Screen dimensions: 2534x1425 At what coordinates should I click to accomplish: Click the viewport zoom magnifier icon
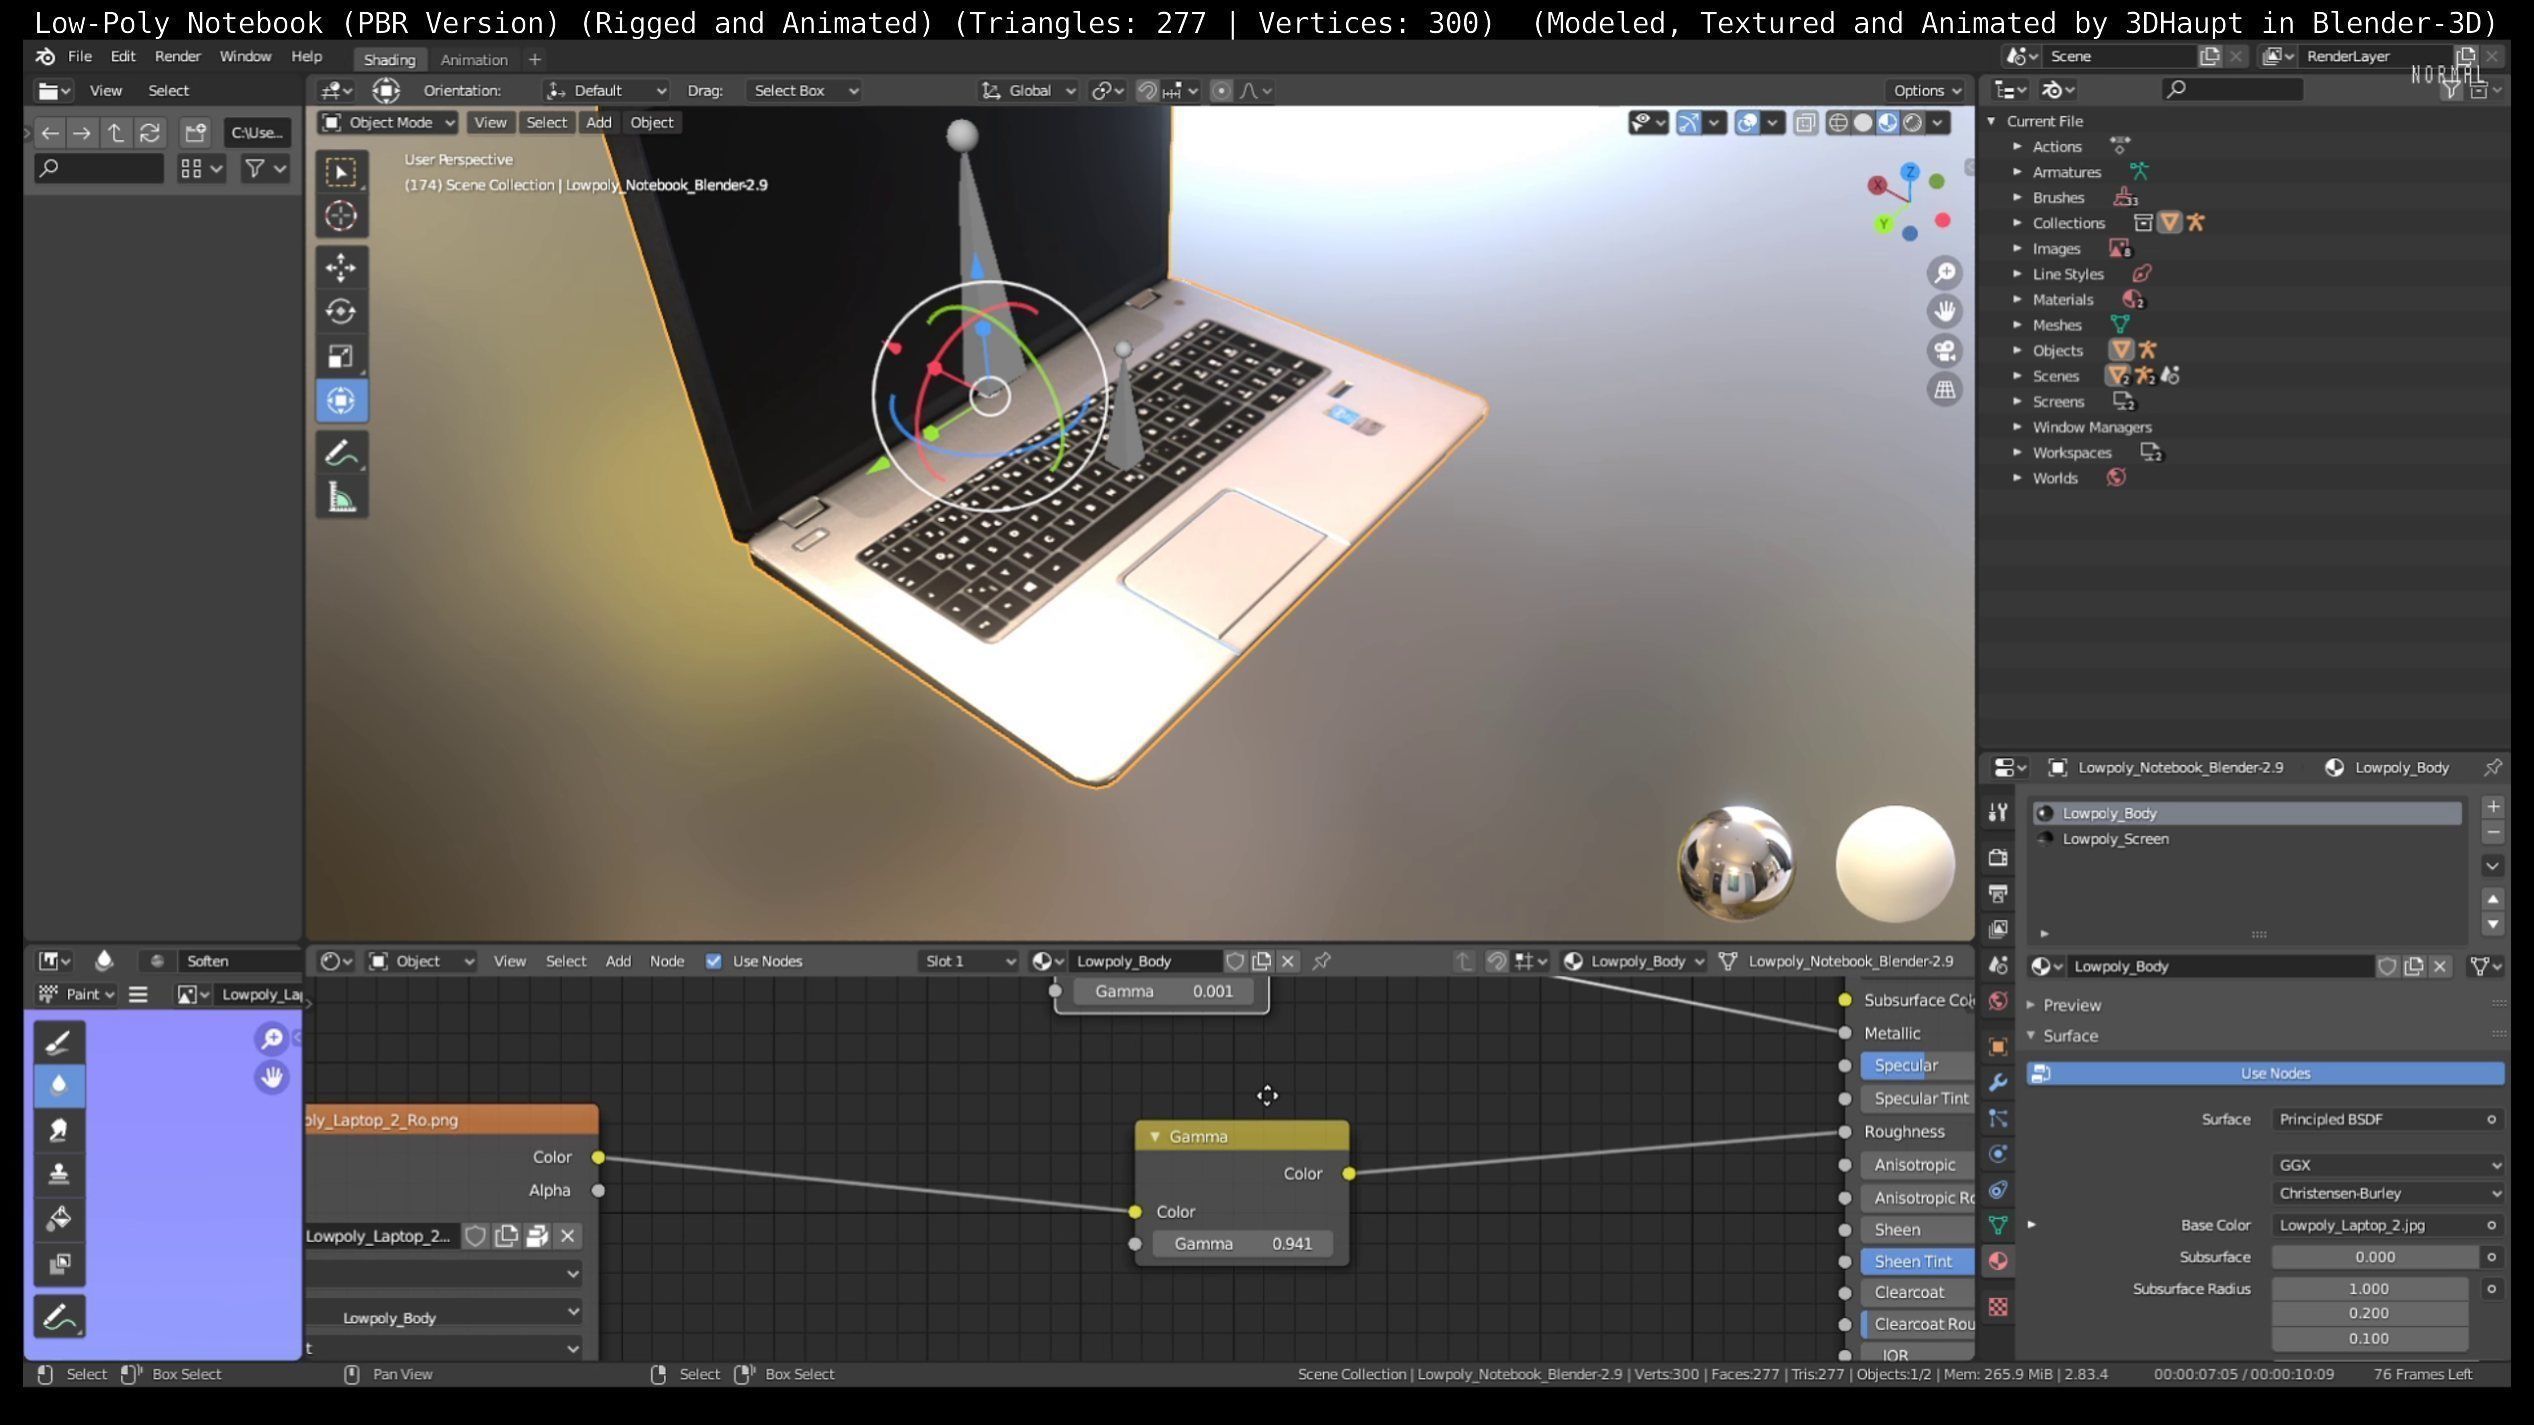[x=1944, y=273]
